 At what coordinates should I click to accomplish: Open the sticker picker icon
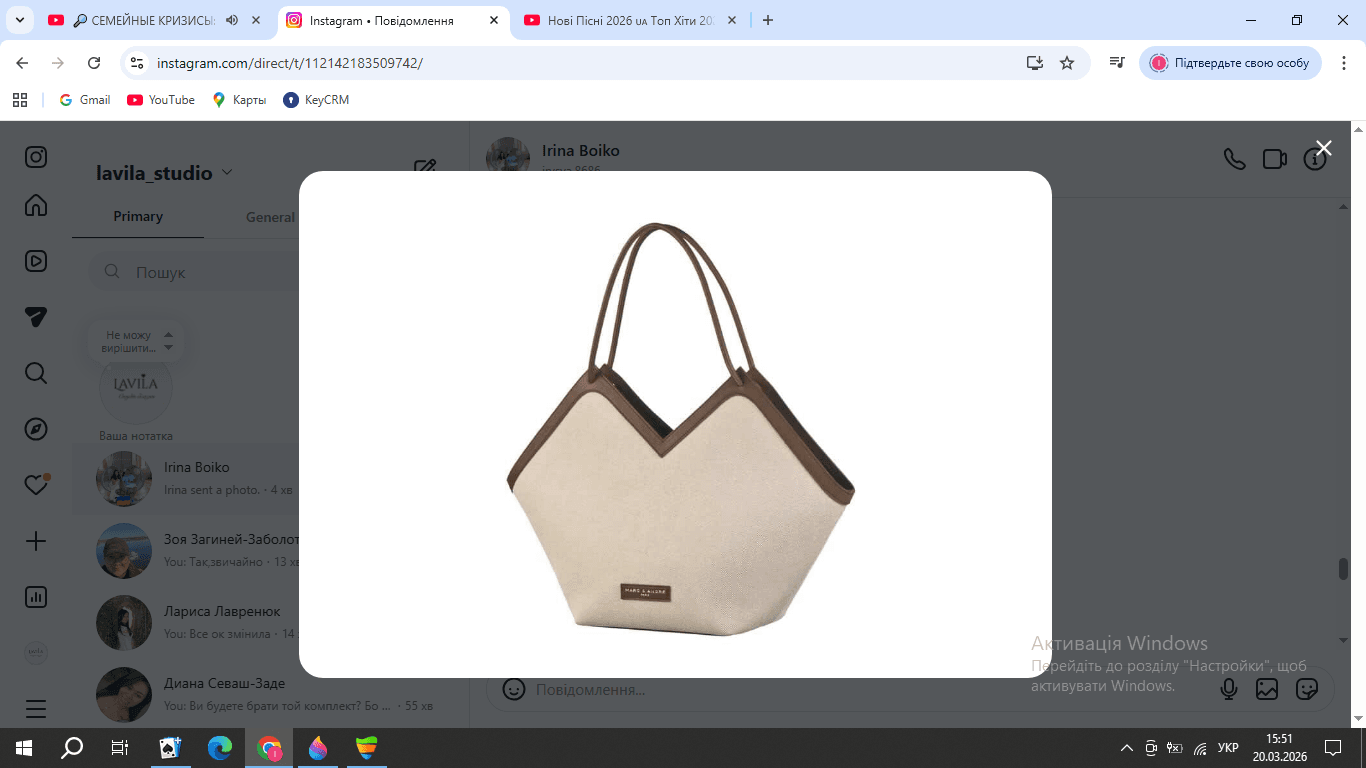(x=1306, y=689)
